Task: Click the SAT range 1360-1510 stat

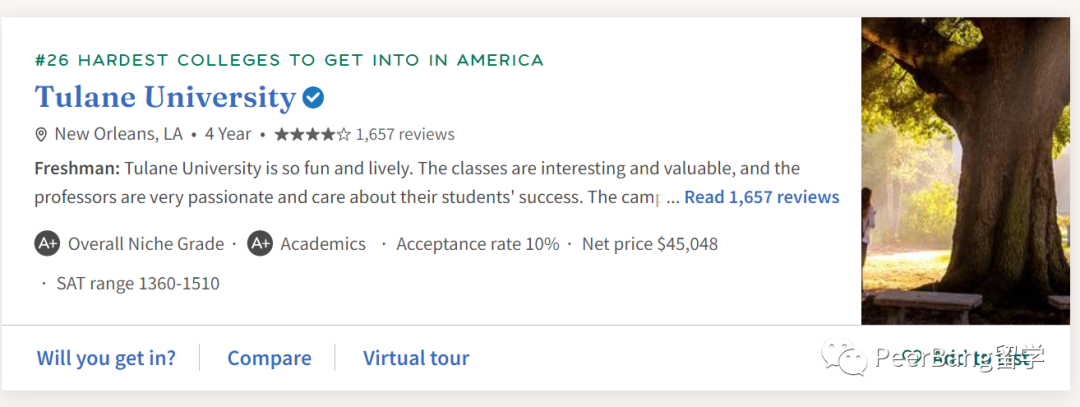Action: [x=138, y=283]
